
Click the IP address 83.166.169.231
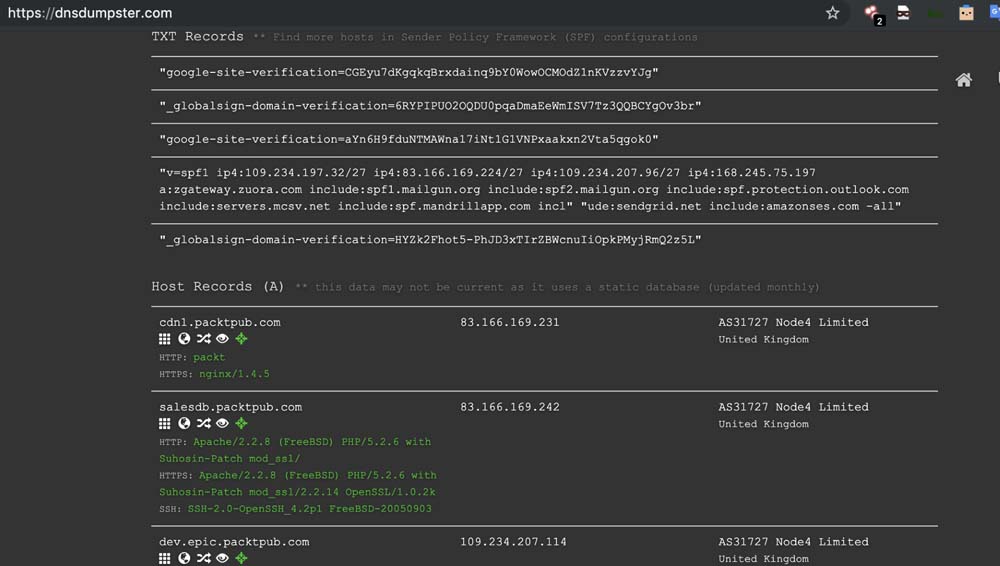click(510, 322)
